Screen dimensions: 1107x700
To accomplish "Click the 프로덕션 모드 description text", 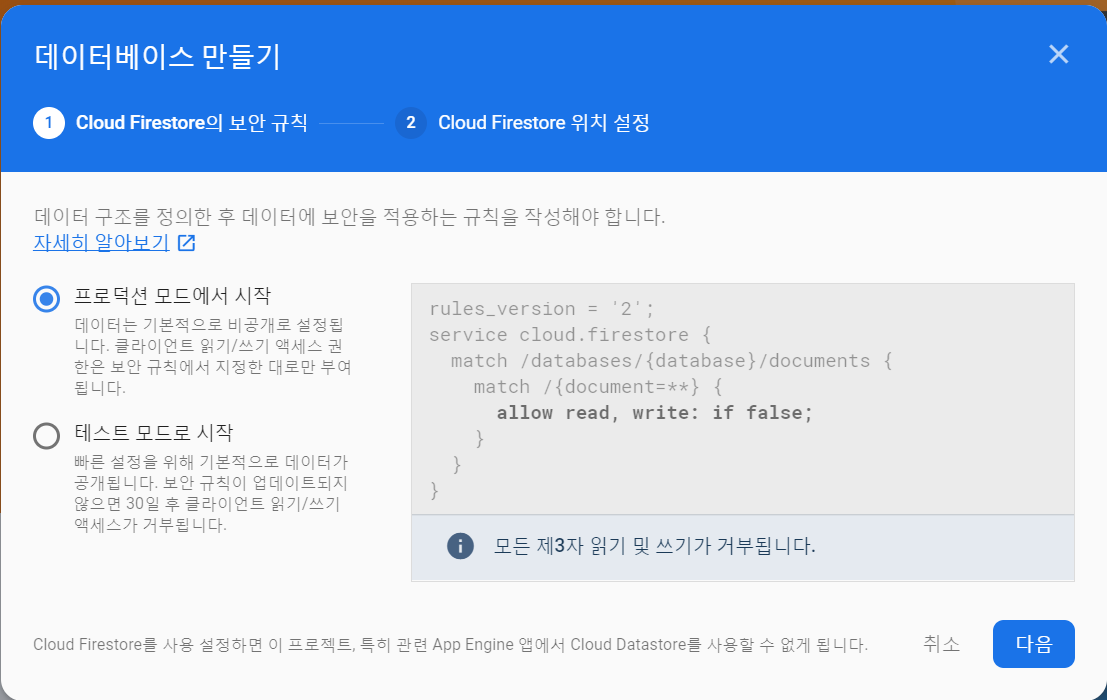I will point(213,356).
